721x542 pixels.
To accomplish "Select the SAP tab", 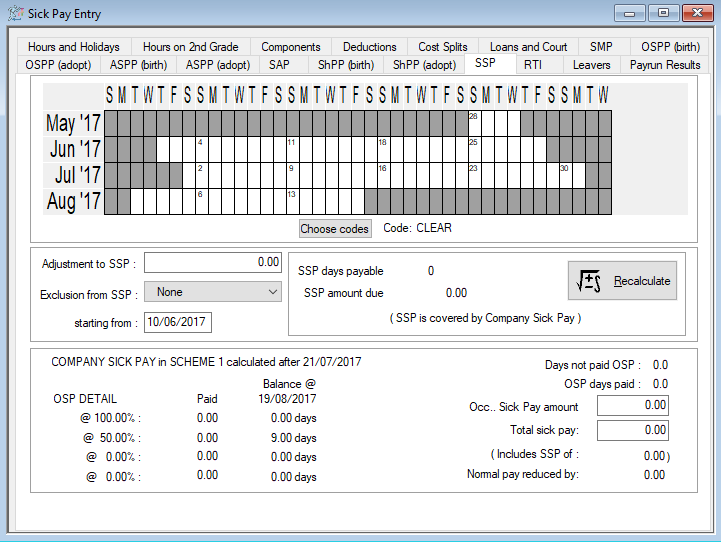I will [279, 65].
